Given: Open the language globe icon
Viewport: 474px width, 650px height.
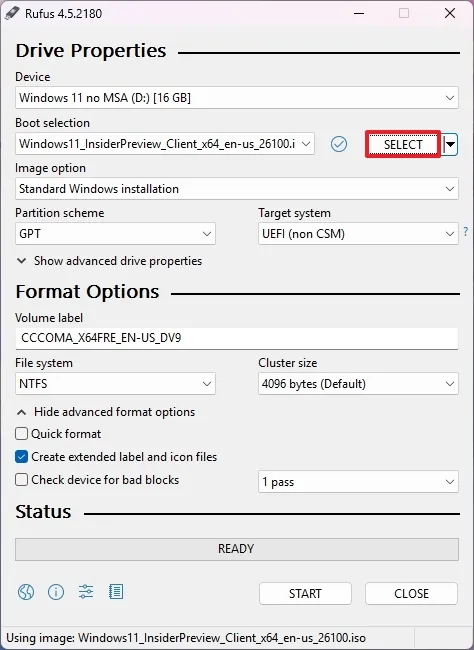Looking at the screenshot, I should 26,592.
